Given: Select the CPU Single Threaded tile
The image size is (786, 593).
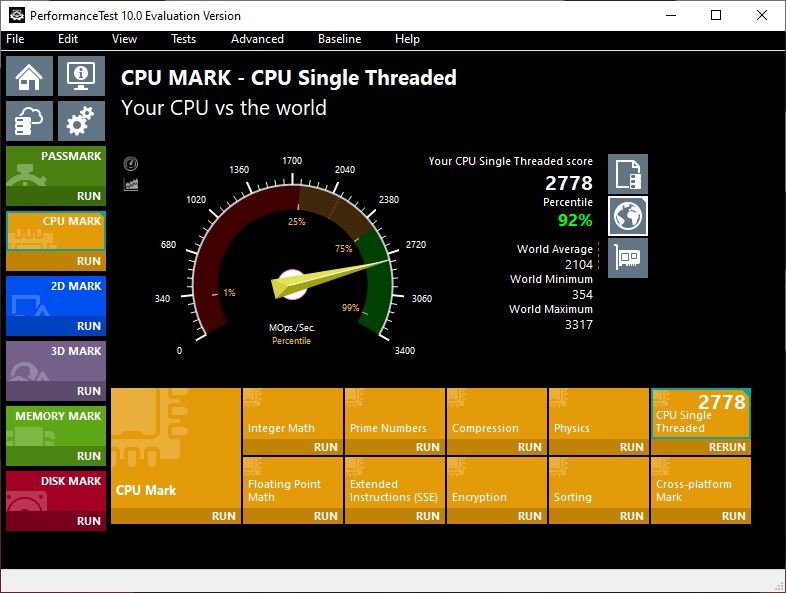Looking at the screenshot, I should (x=701, y=414).
